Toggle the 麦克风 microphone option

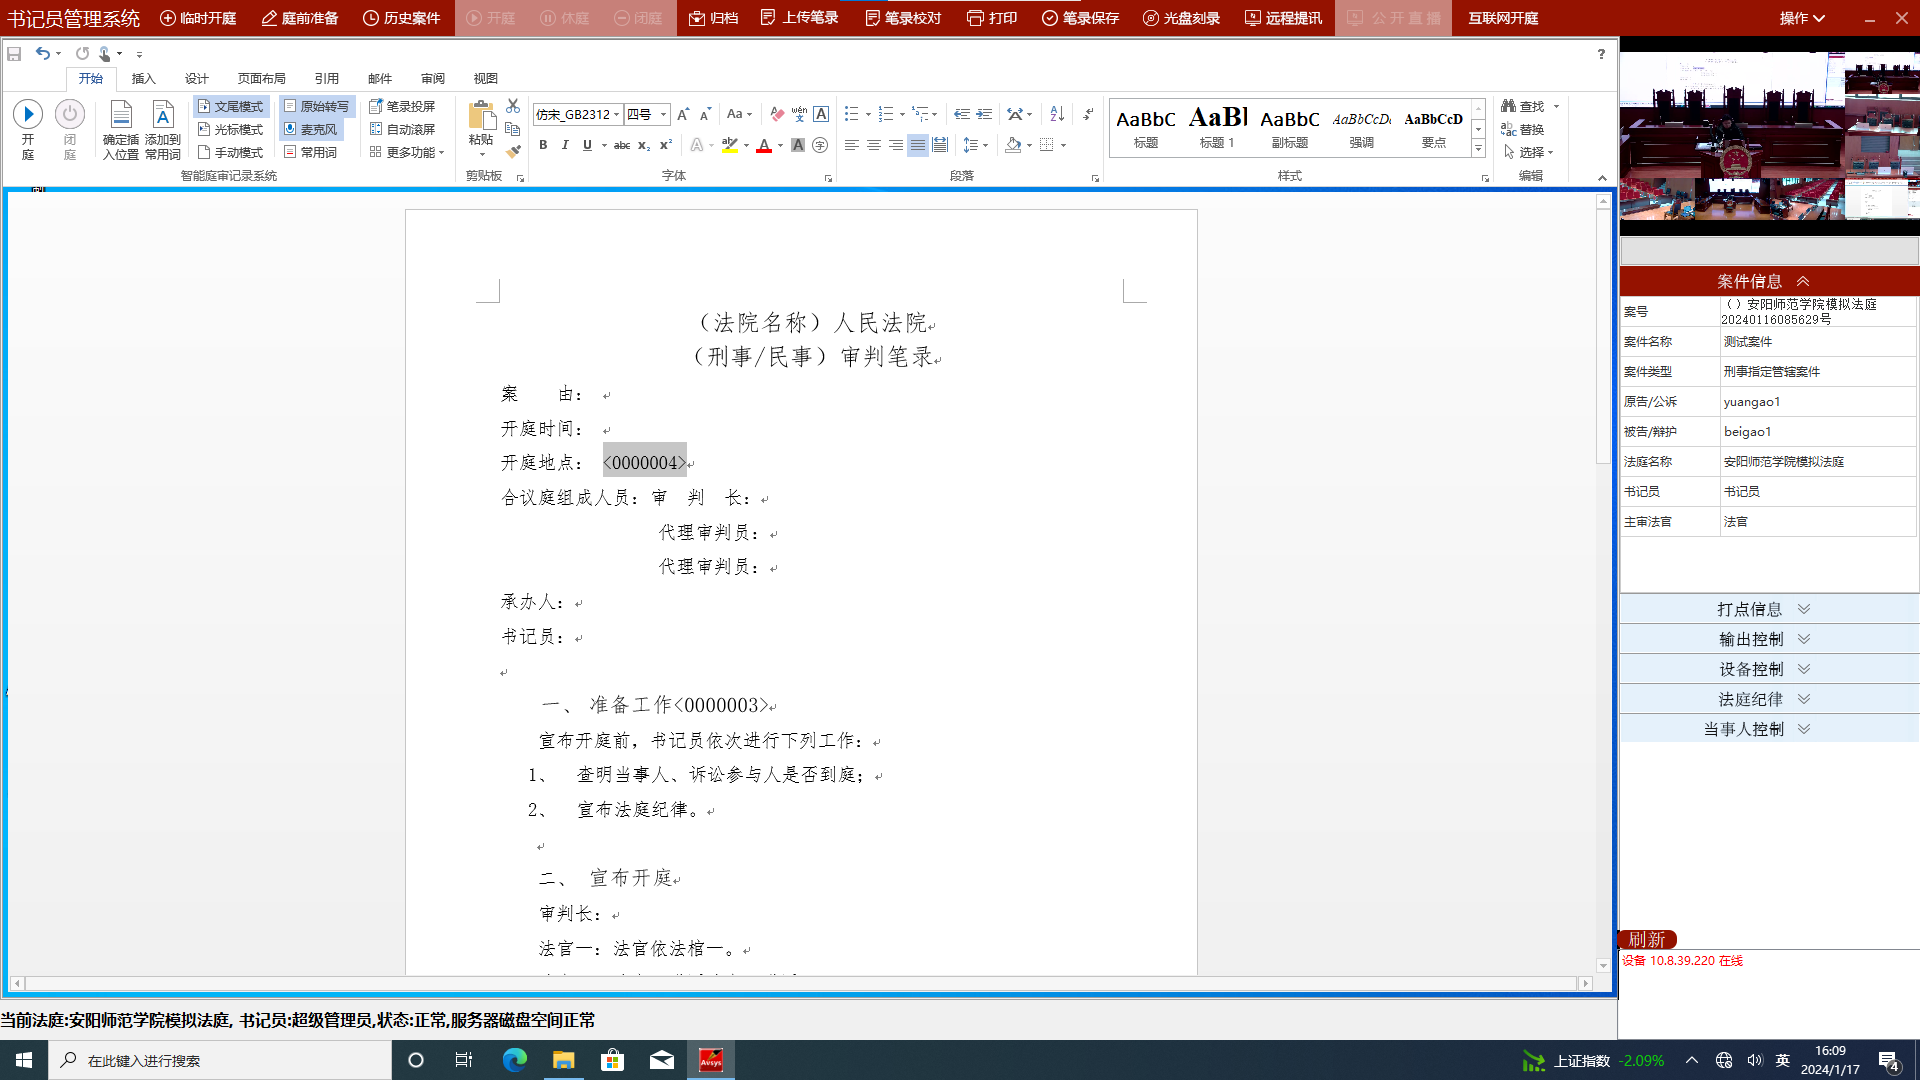coord(311,129)
